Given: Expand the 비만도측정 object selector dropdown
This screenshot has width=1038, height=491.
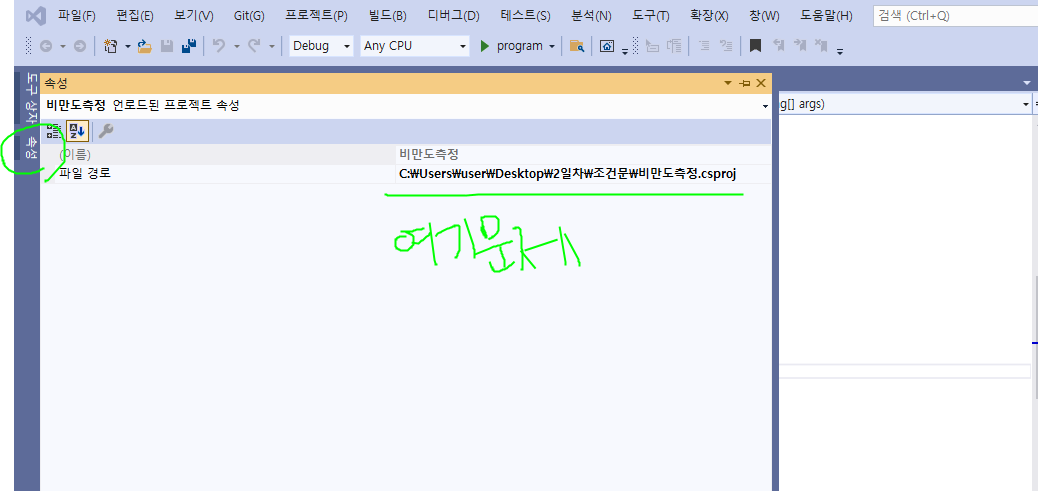Looking at the screenshot, I should point(765,106).
